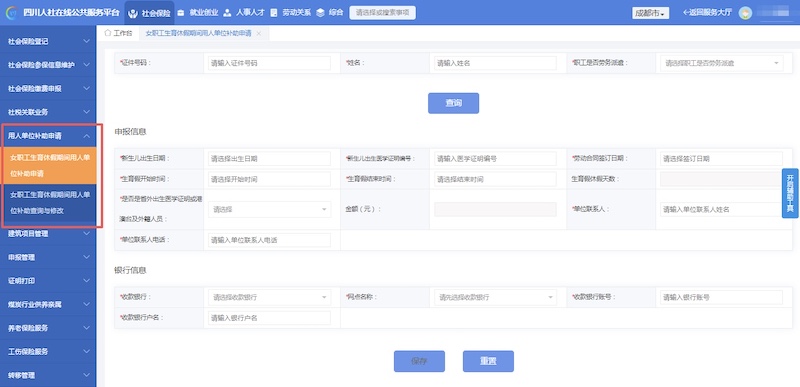Open the 综合 top navigation item
This screenshot has width=800, height=387.
coord(330,13)
